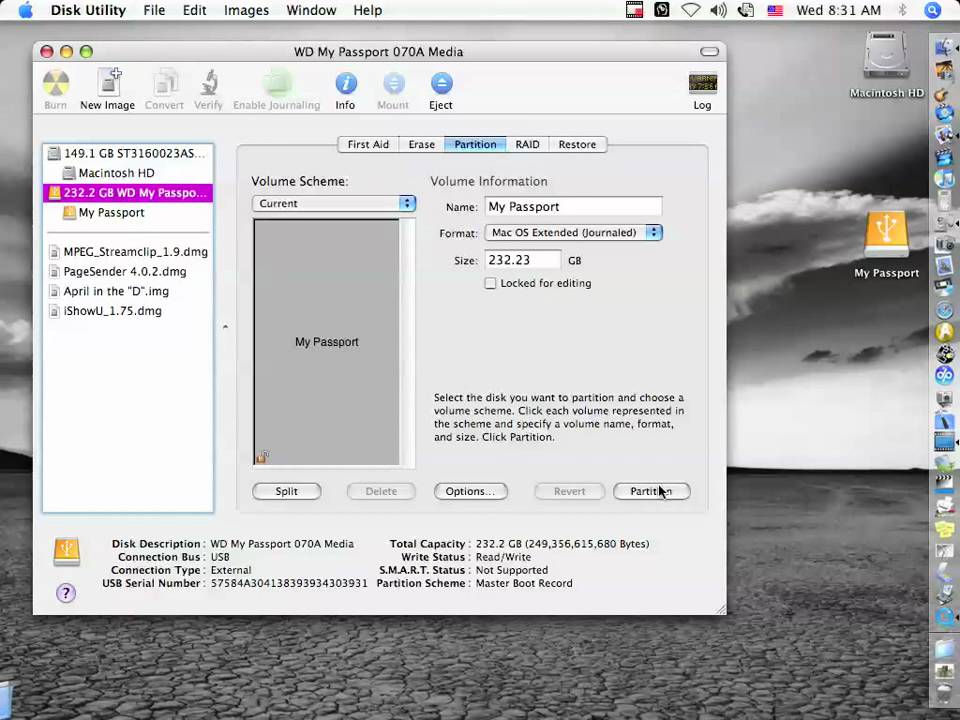This screenshot has height=720, width=960.
Task: Open Macintosh HD desktop icon
Action: (886, 64)
